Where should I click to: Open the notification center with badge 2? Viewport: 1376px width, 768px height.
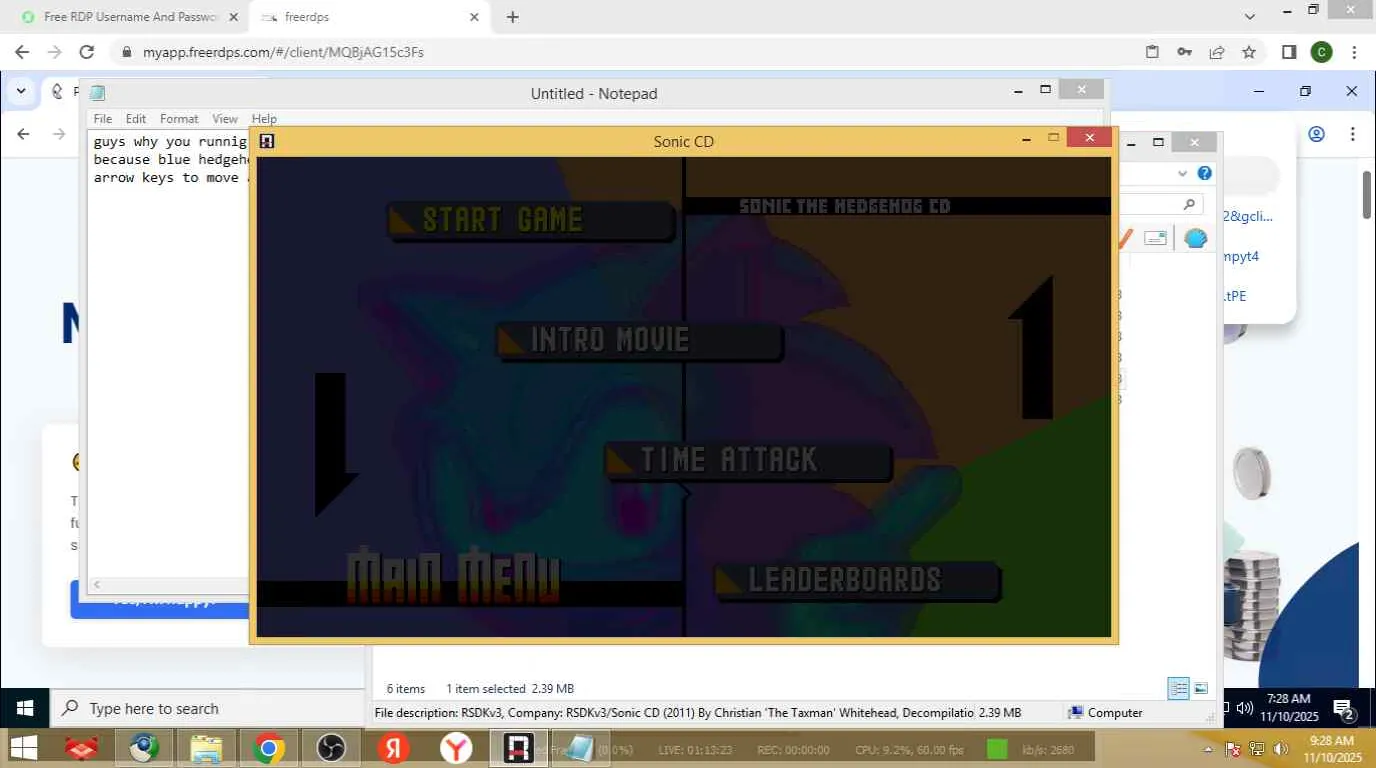1344,709
